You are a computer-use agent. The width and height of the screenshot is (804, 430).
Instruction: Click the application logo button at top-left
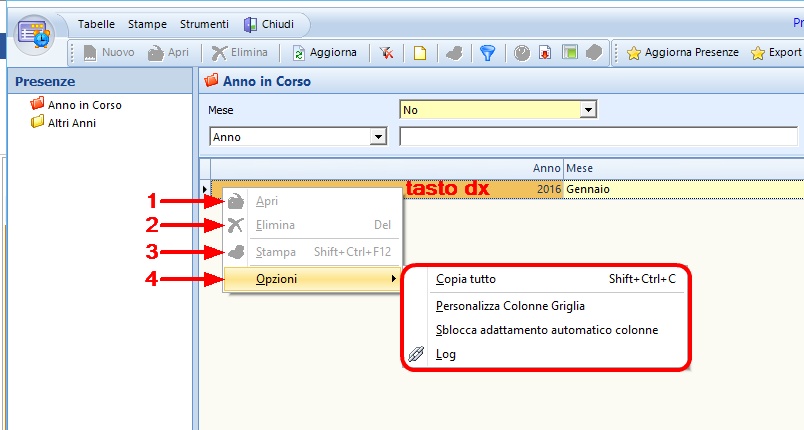click(33, 33)
